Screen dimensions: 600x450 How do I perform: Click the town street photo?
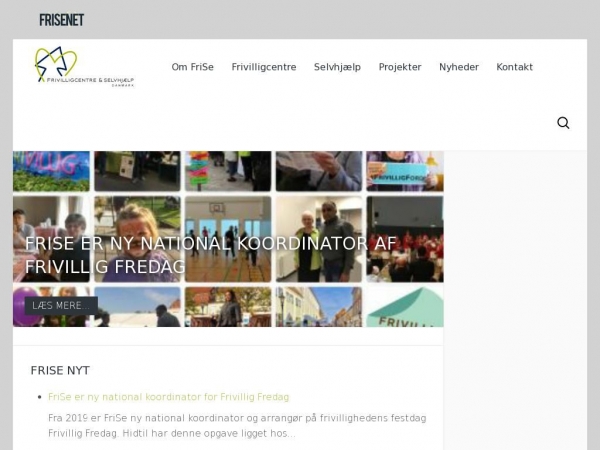coord(319,307)
